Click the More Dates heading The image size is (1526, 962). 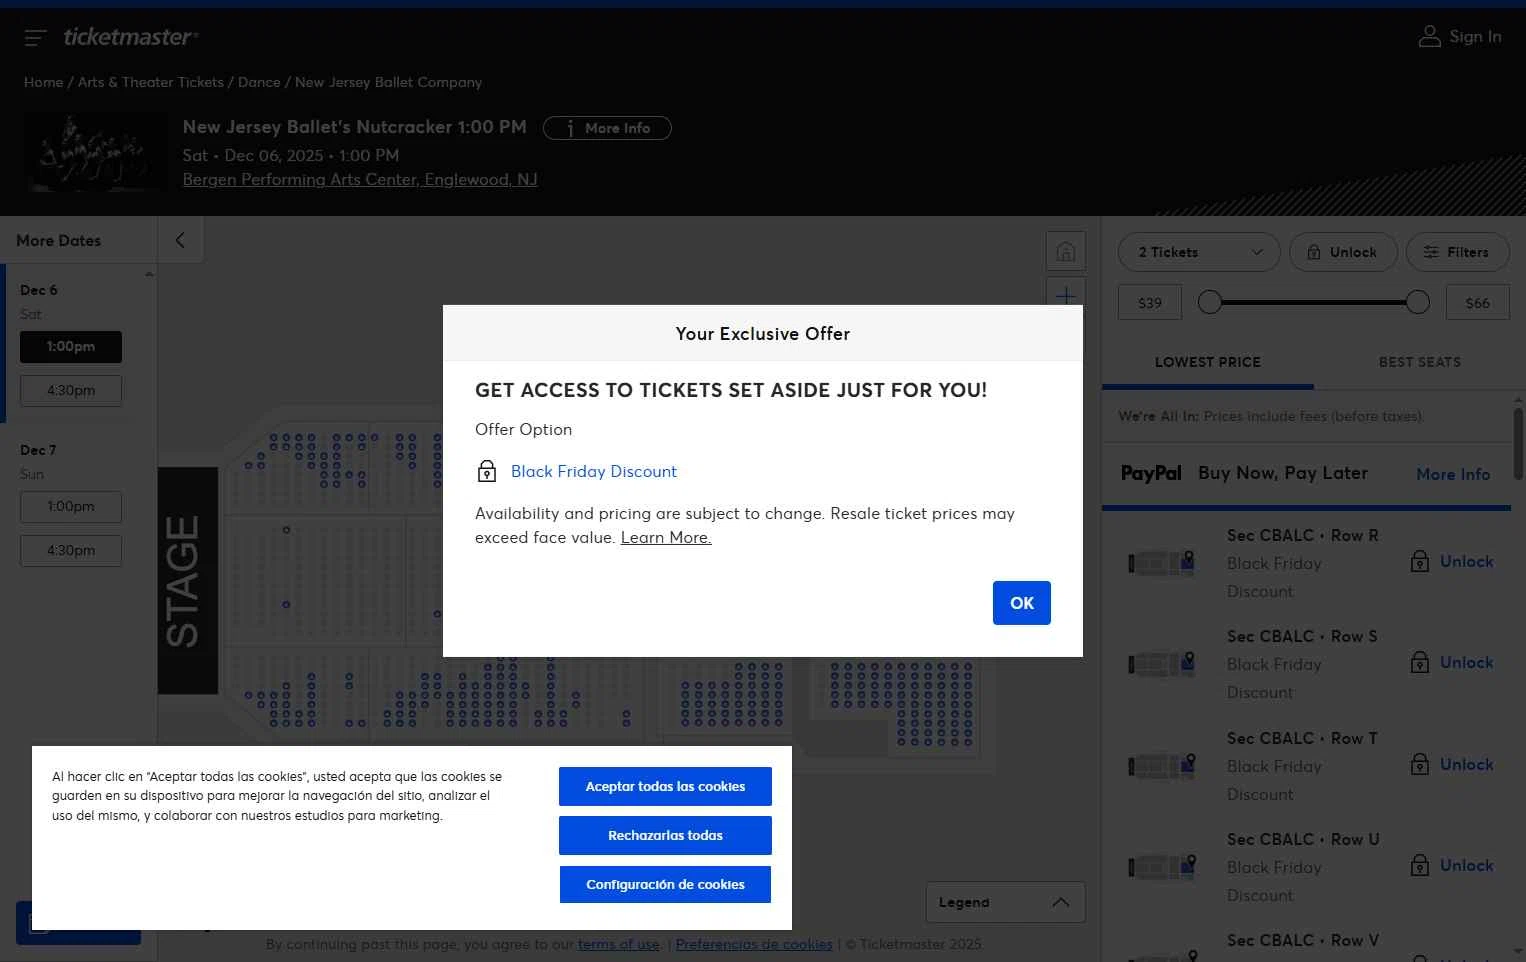tap(58, 241)
